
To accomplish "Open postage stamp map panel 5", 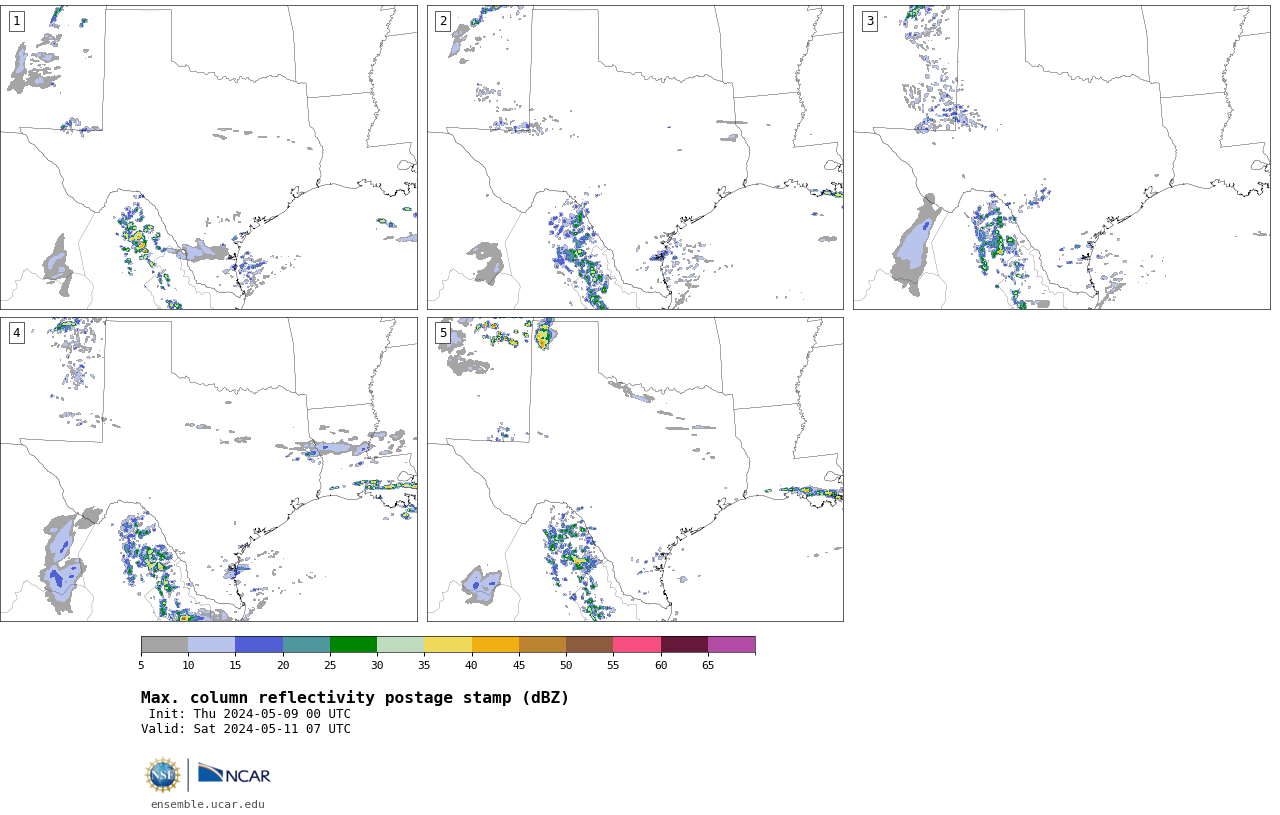I will pos(635,469).
